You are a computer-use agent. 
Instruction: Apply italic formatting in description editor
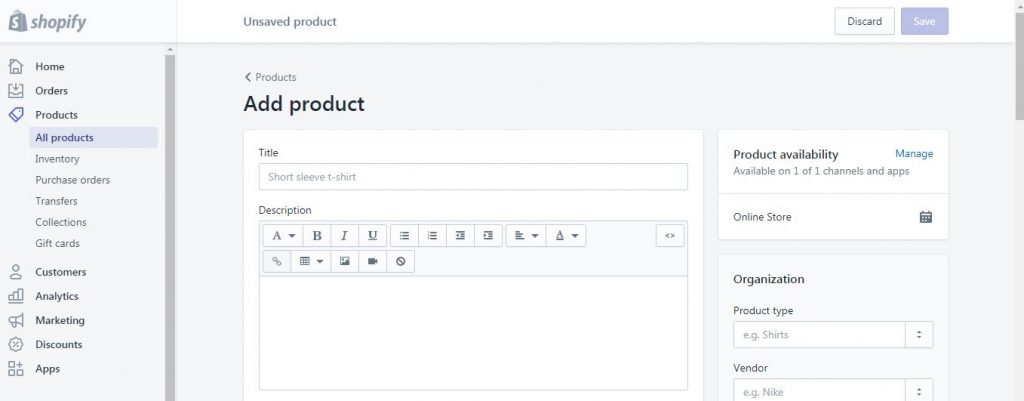point(344,236)
